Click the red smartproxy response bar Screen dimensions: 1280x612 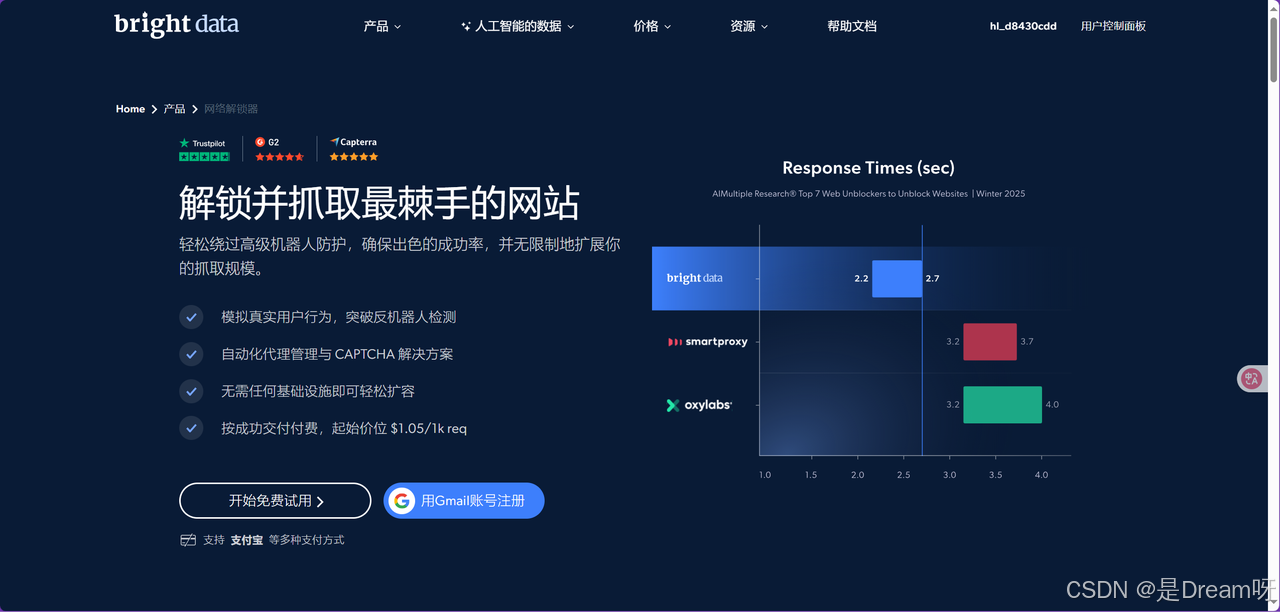pyautogui.click(x=990, y=342)
